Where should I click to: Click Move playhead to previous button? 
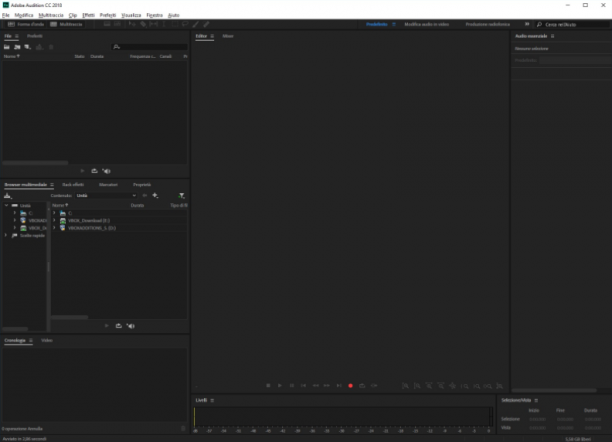303,386
